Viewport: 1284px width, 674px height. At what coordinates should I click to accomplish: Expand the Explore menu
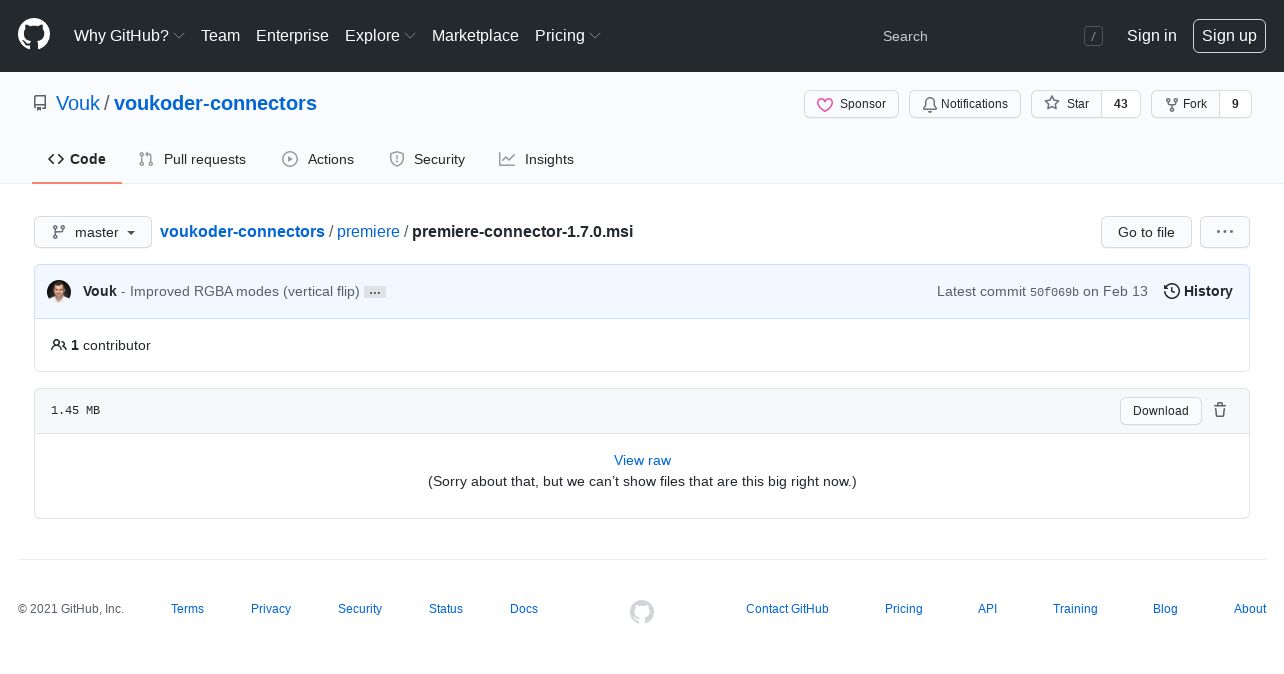point(380,35)
